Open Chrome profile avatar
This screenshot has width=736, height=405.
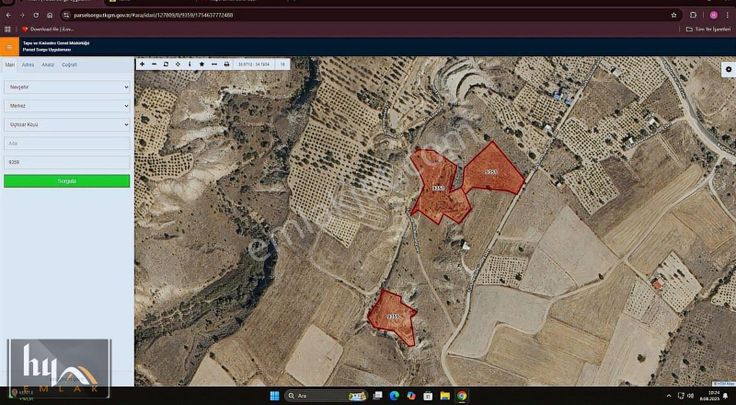coord(713,15)
